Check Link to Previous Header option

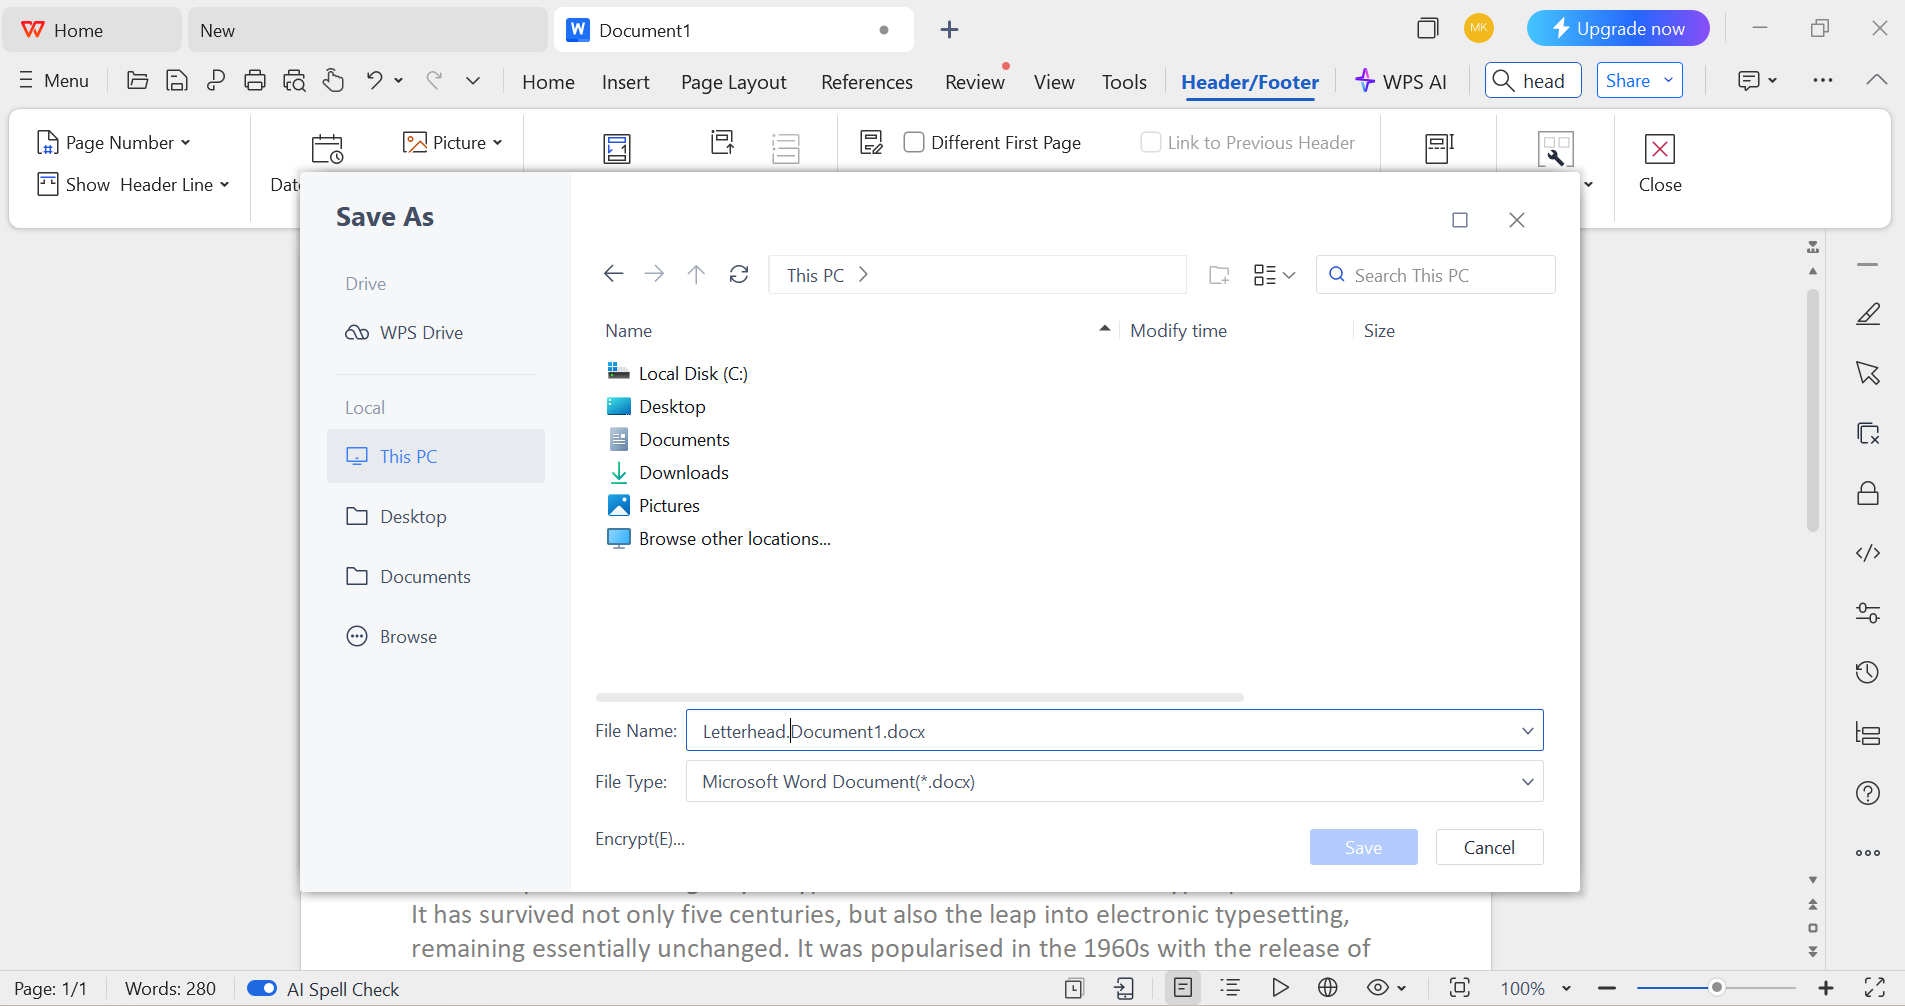pyautogui.click(x=1151, y=143)
